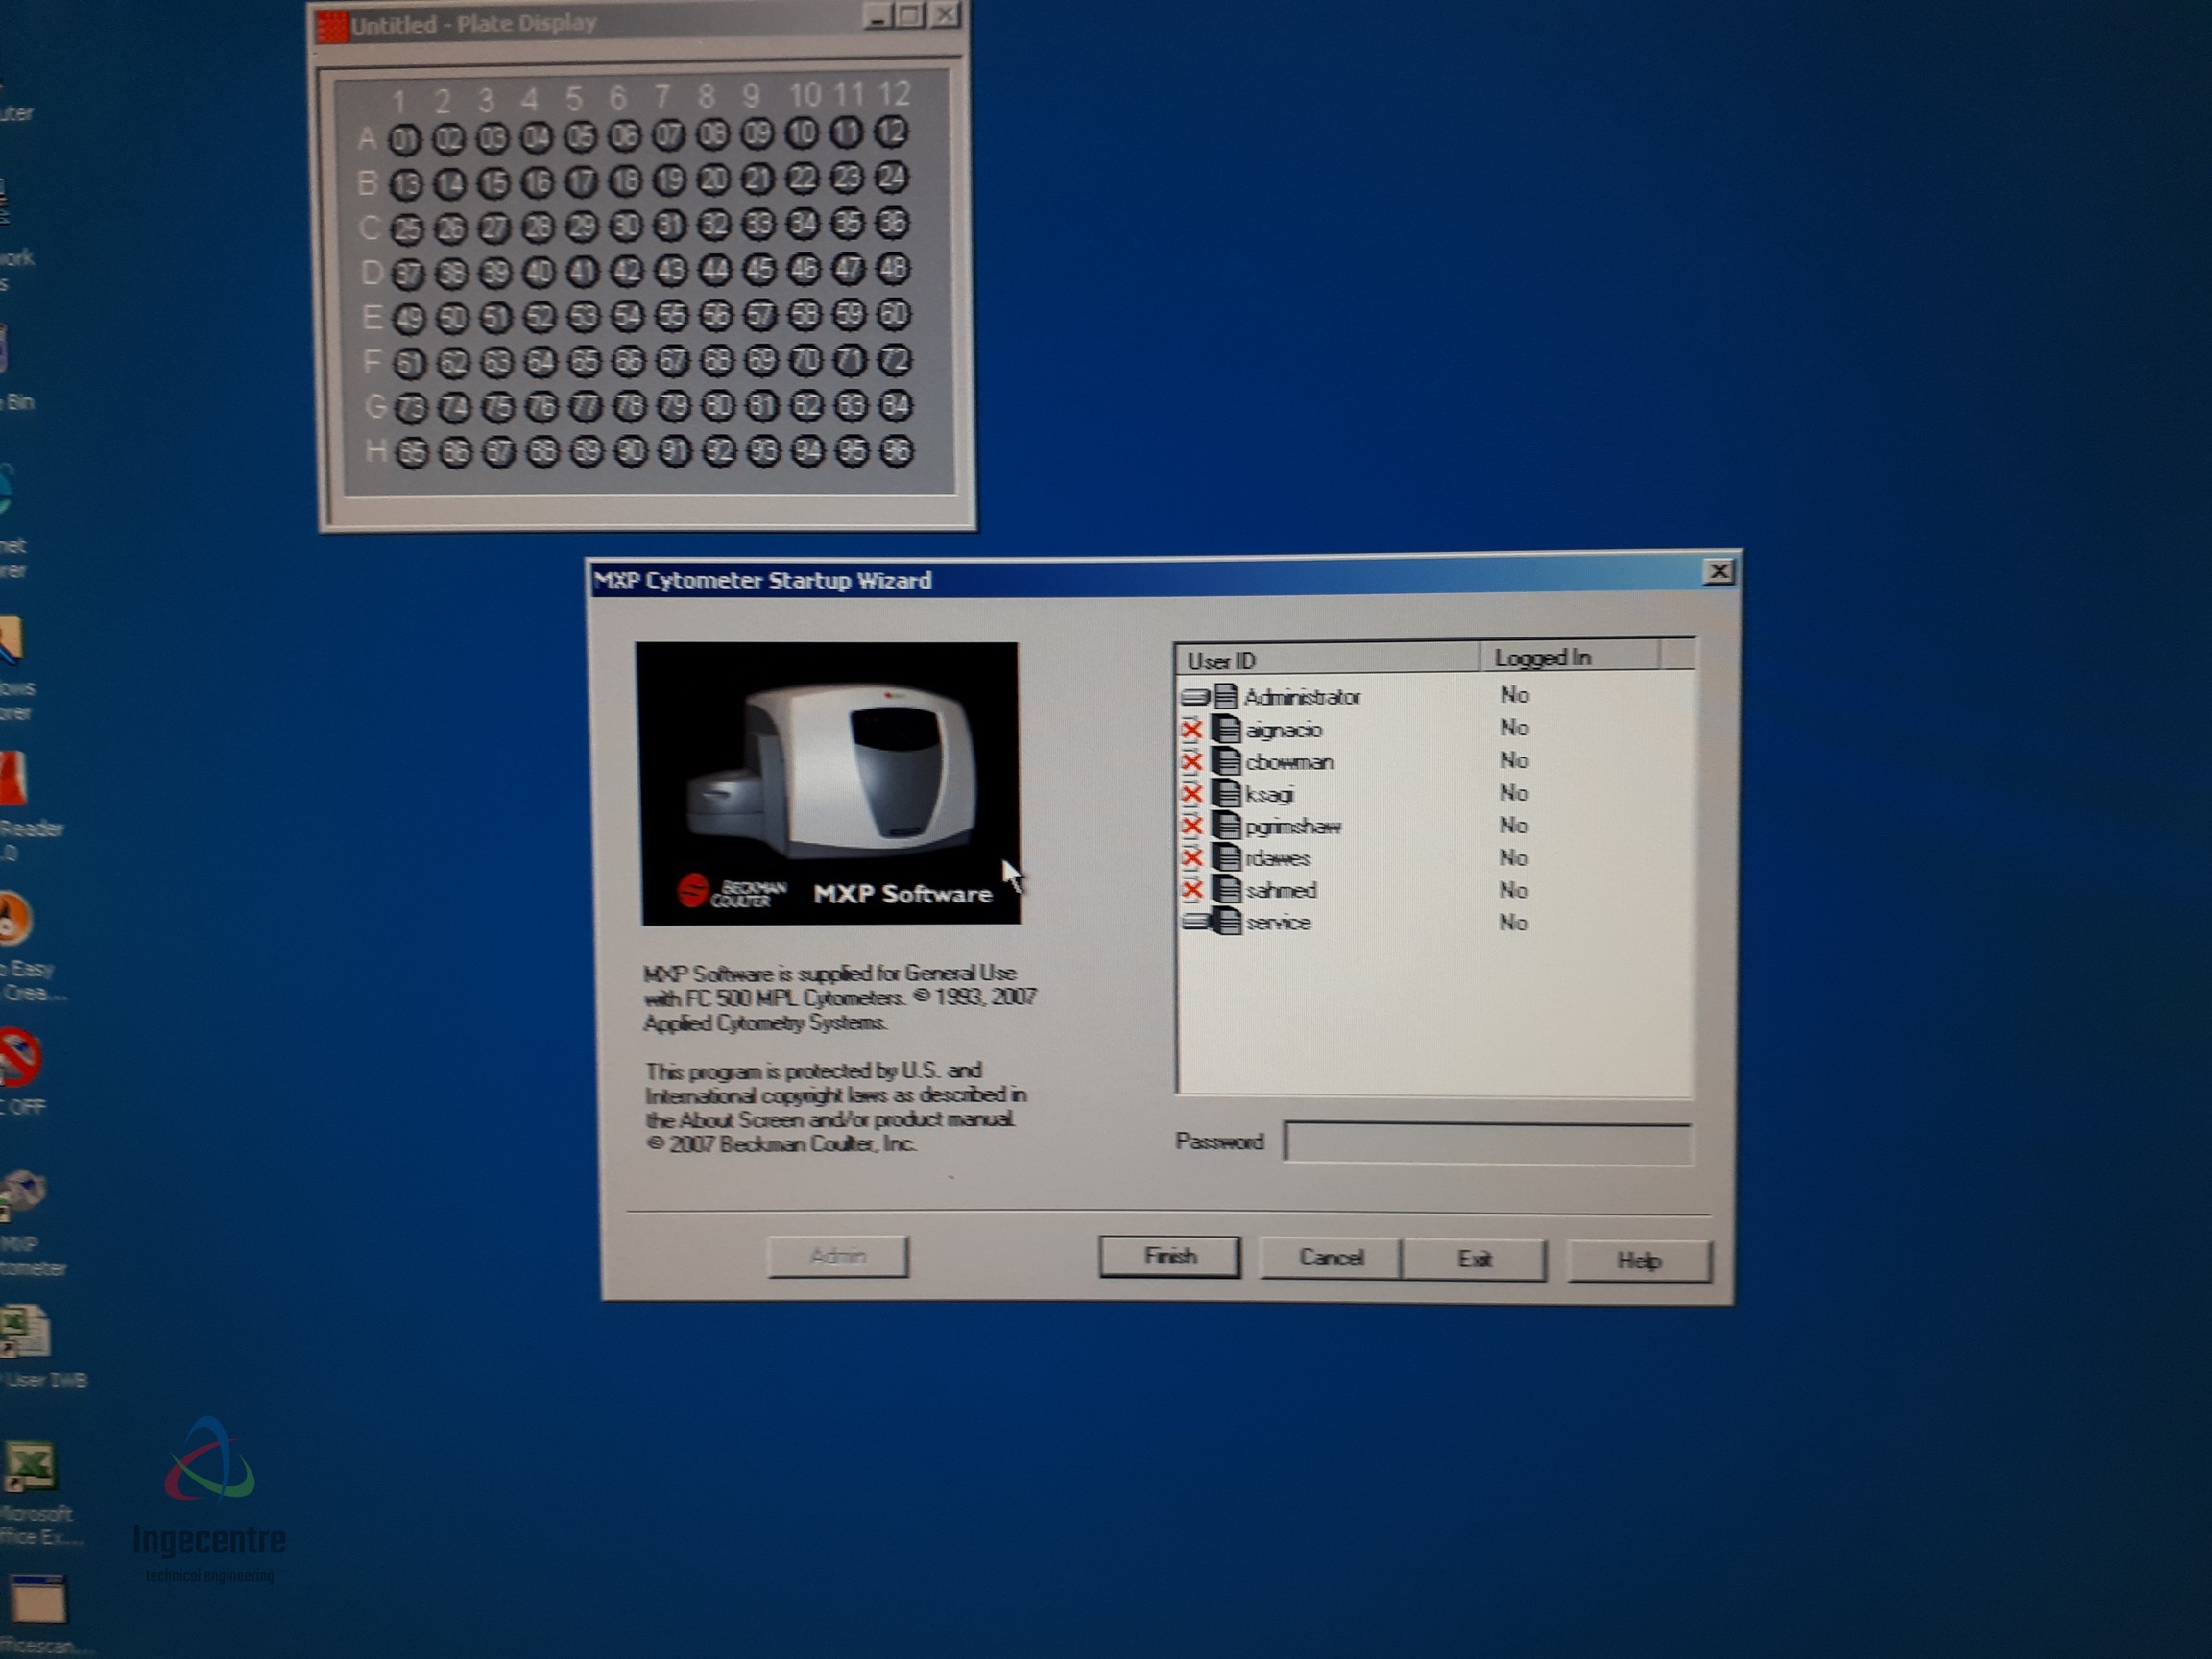Click column label 12 in Plate Display
Screen dimensions: 2212x1659
(894, 94)
